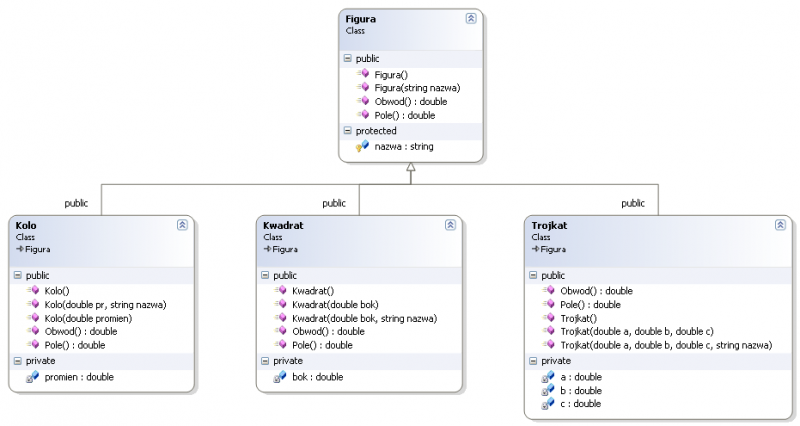Collapse protected section in Figura class
Image resolution: width=800 pixels, height=426 pixels.
coord(347,130)
